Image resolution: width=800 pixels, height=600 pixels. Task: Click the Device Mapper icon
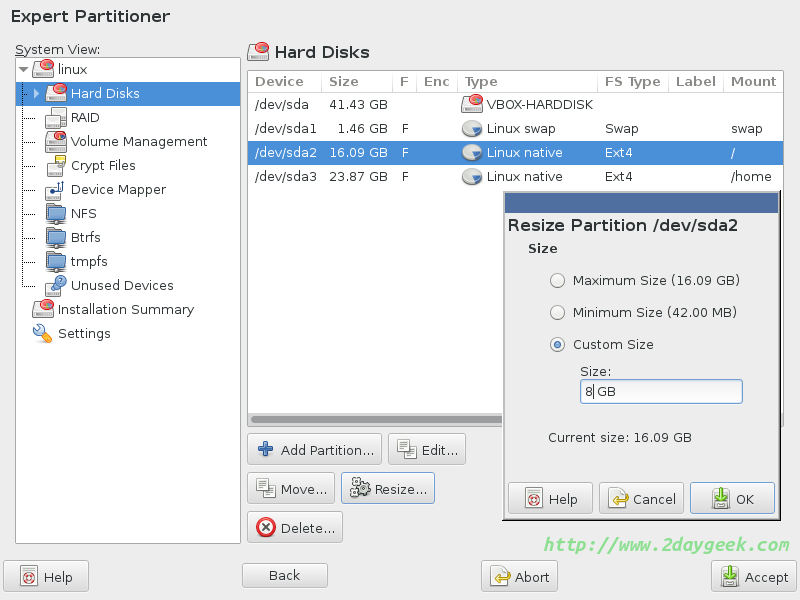55,190
